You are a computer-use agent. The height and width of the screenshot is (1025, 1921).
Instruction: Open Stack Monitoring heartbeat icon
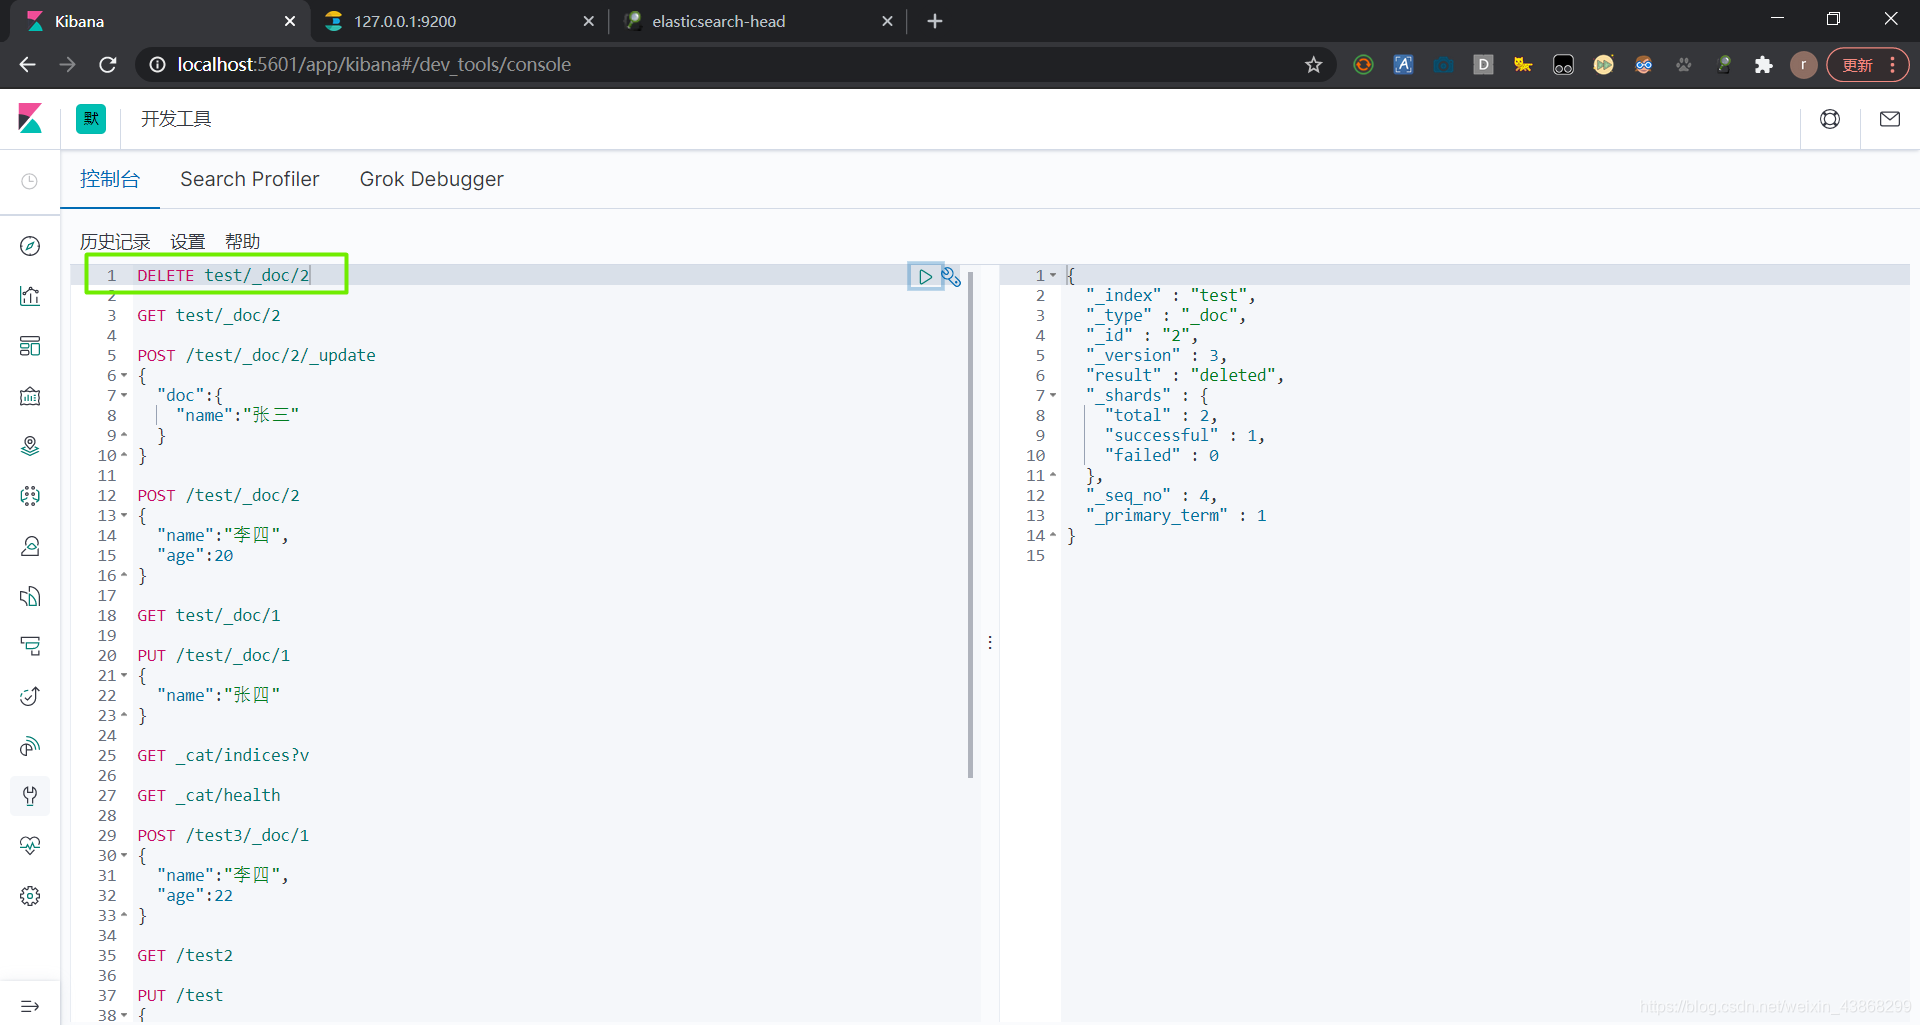pos(30,846)
